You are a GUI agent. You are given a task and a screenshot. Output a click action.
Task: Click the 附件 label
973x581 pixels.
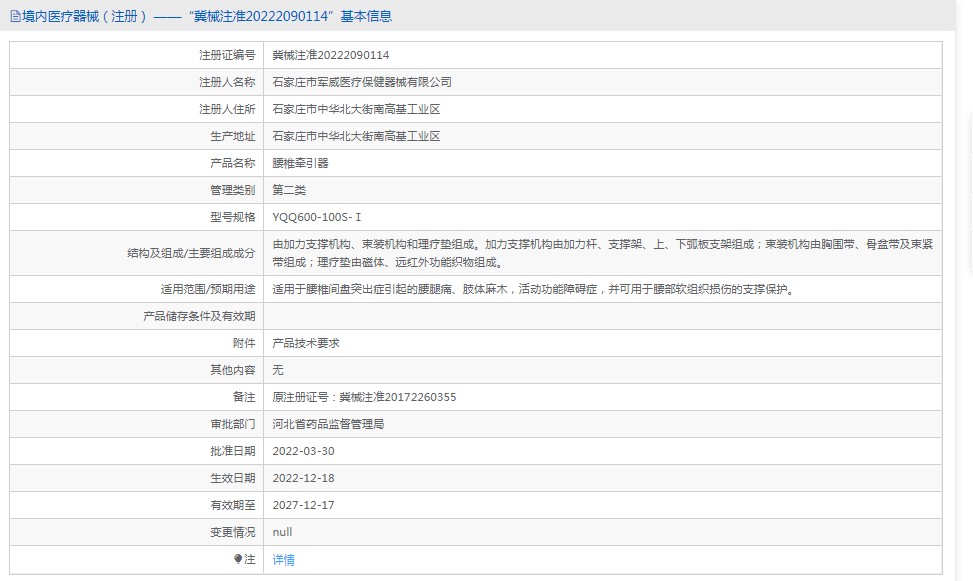click(x=244, y=343)
